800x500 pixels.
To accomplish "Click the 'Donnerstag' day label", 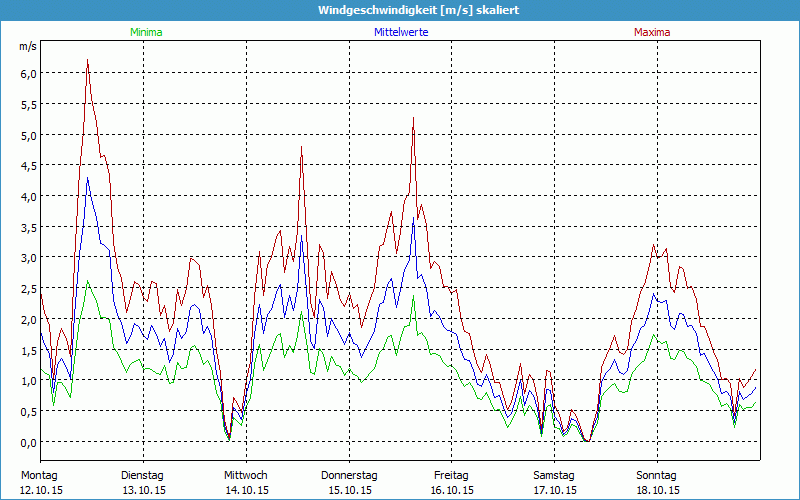I will (349, 476).
